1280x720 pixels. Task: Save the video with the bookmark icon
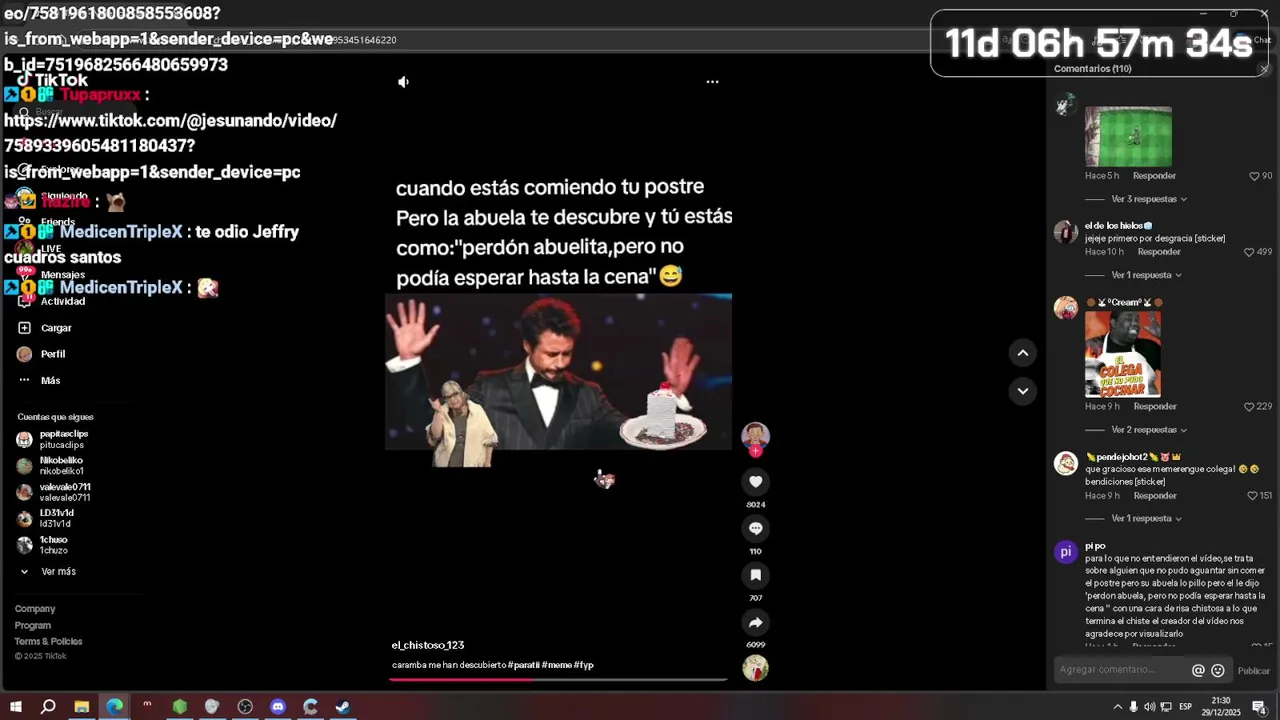point(755,575)
